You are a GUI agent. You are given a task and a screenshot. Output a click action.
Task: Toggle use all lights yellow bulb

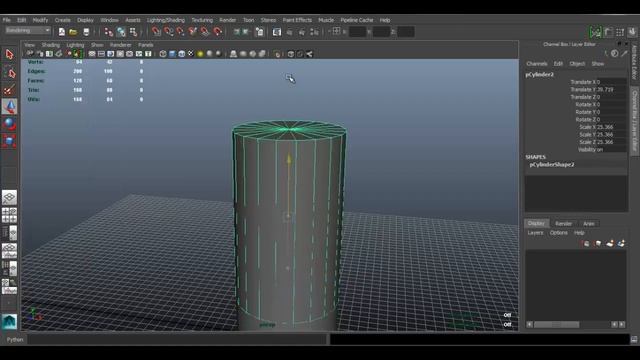tap(200, 54)
